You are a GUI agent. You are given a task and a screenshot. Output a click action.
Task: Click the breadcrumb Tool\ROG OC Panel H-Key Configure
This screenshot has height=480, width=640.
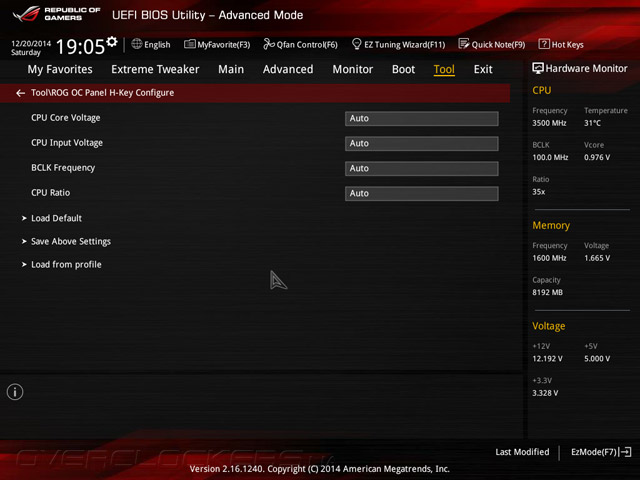click(x=102, y=93)
